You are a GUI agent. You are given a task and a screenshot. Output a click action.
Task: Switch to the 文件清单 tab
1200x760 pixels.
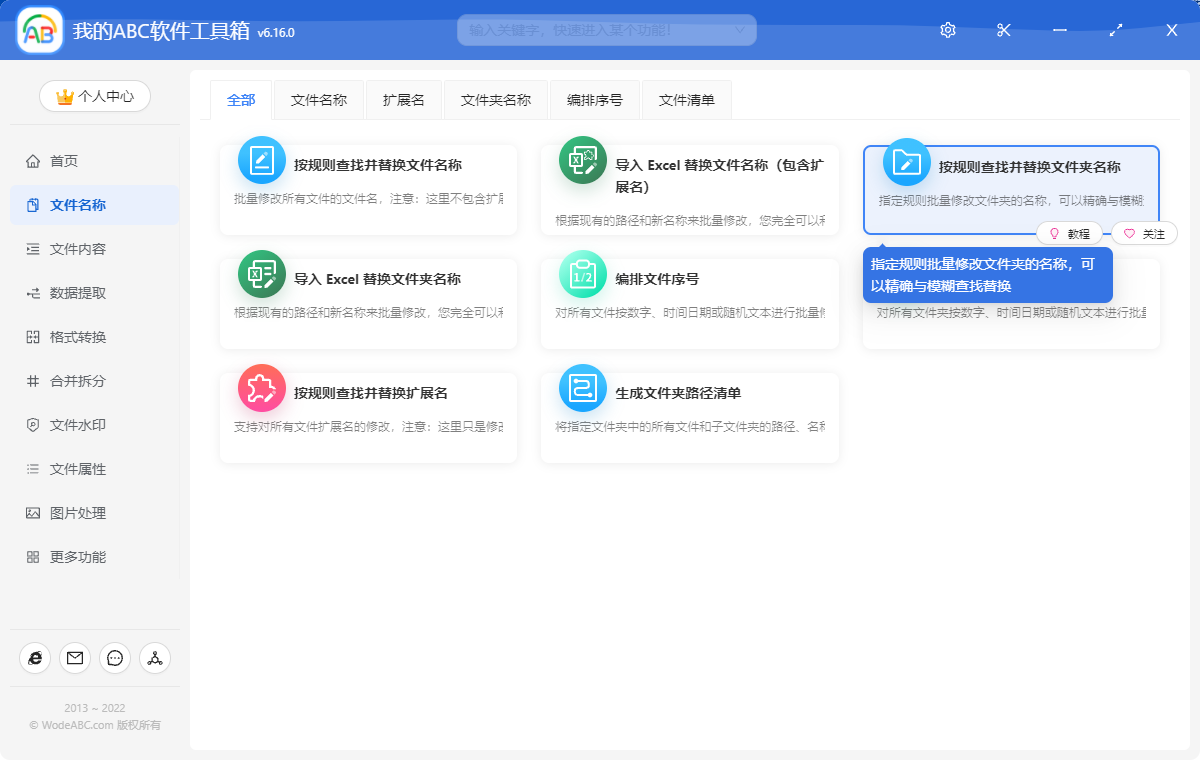point(686,99)
